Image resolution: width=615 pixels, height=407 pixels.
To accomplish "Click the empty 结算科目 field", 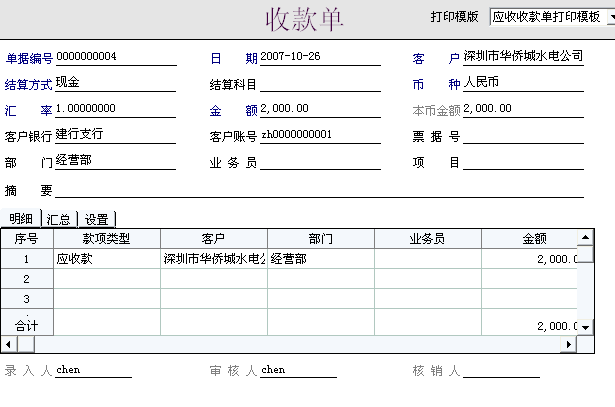I will (320, 84).
